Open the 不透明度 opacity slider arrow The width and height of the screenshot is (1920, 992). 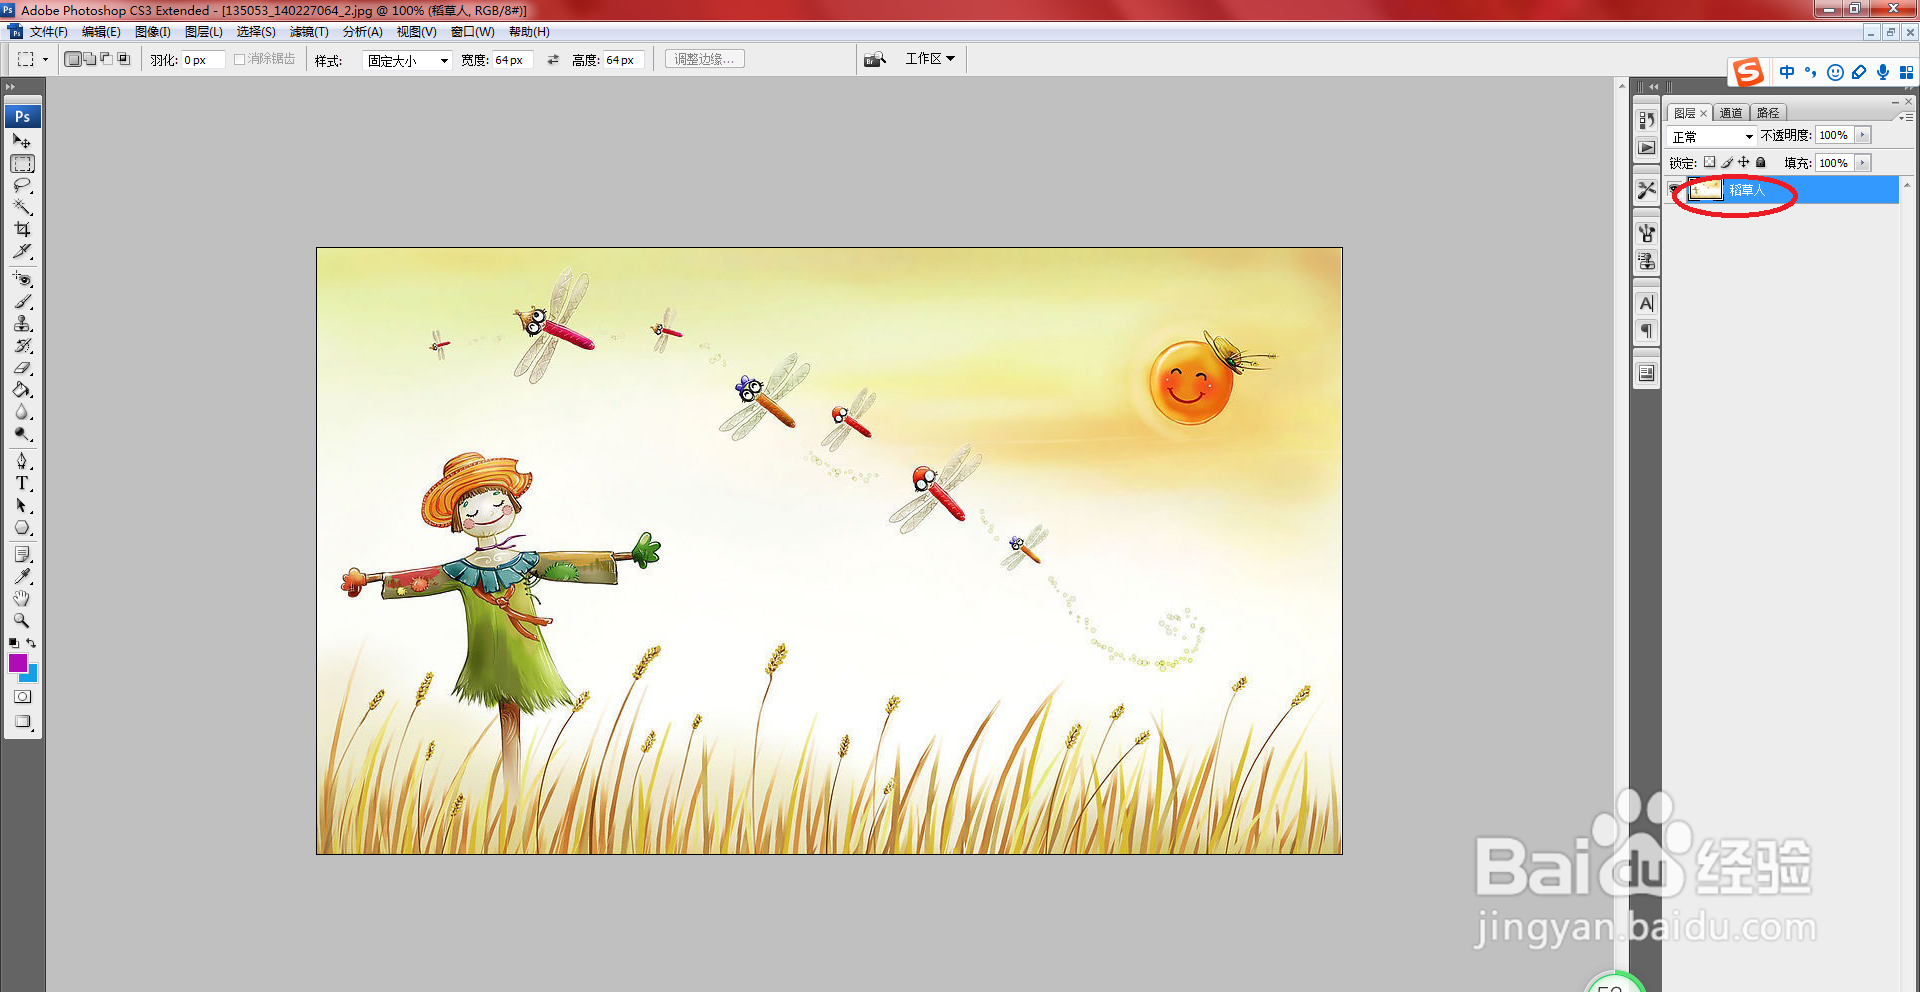click(1862, 135)
